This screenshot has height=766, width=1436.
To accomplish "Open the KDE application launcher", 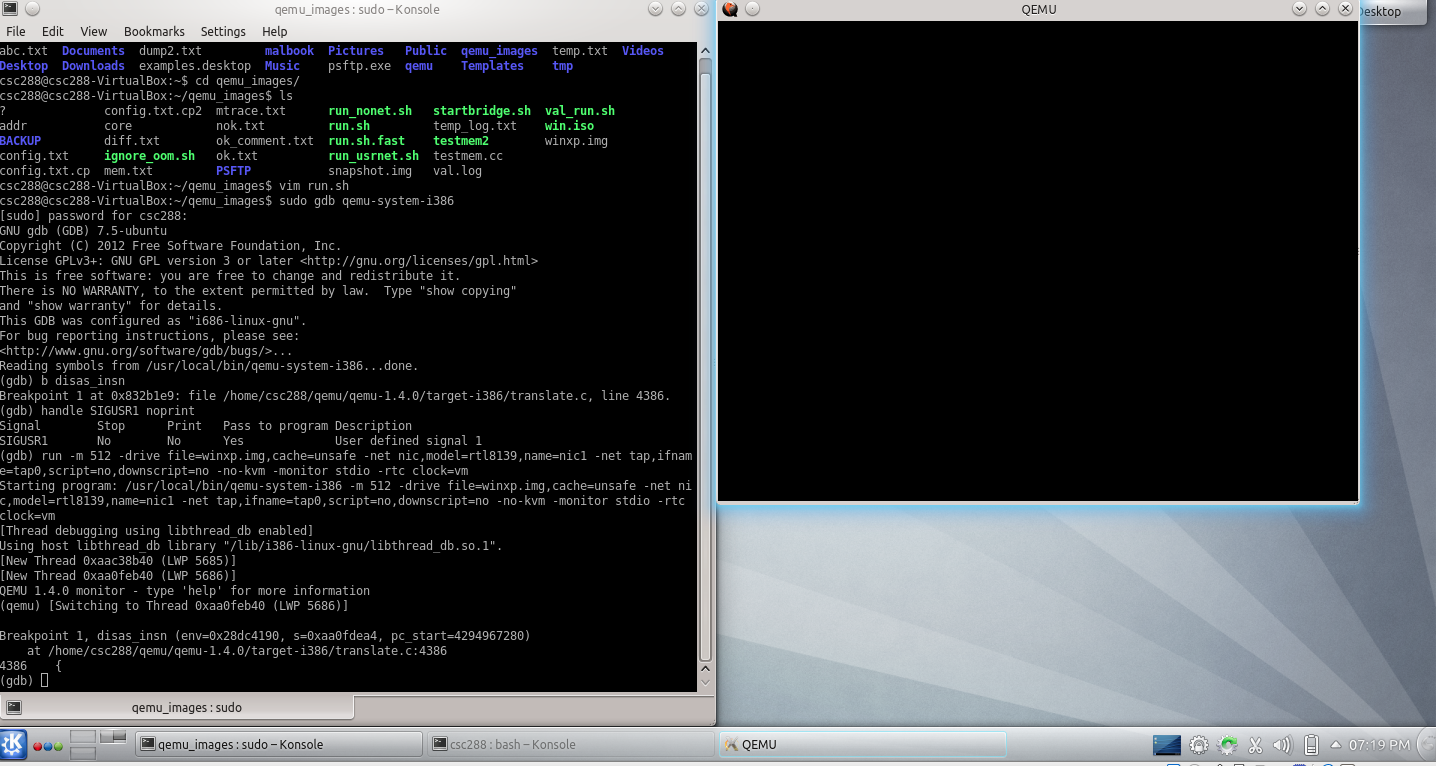I will coord(14,744).
